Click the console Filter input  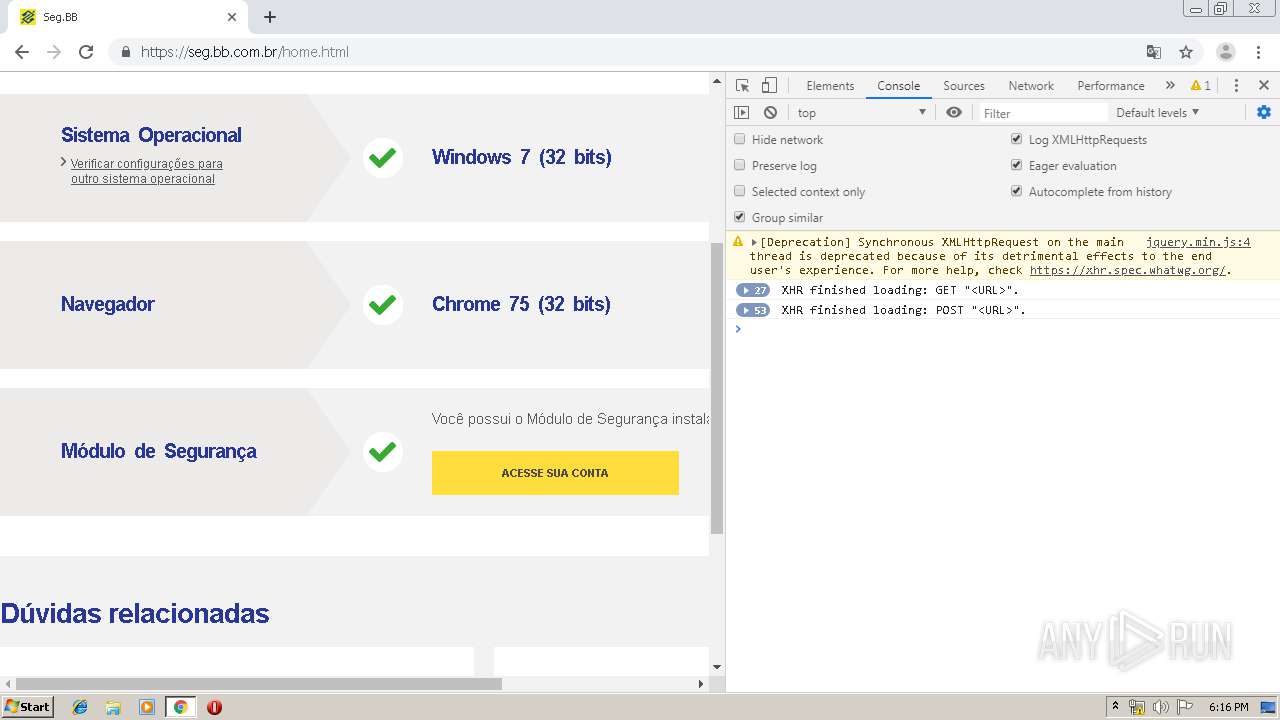tap(1043, 113)
